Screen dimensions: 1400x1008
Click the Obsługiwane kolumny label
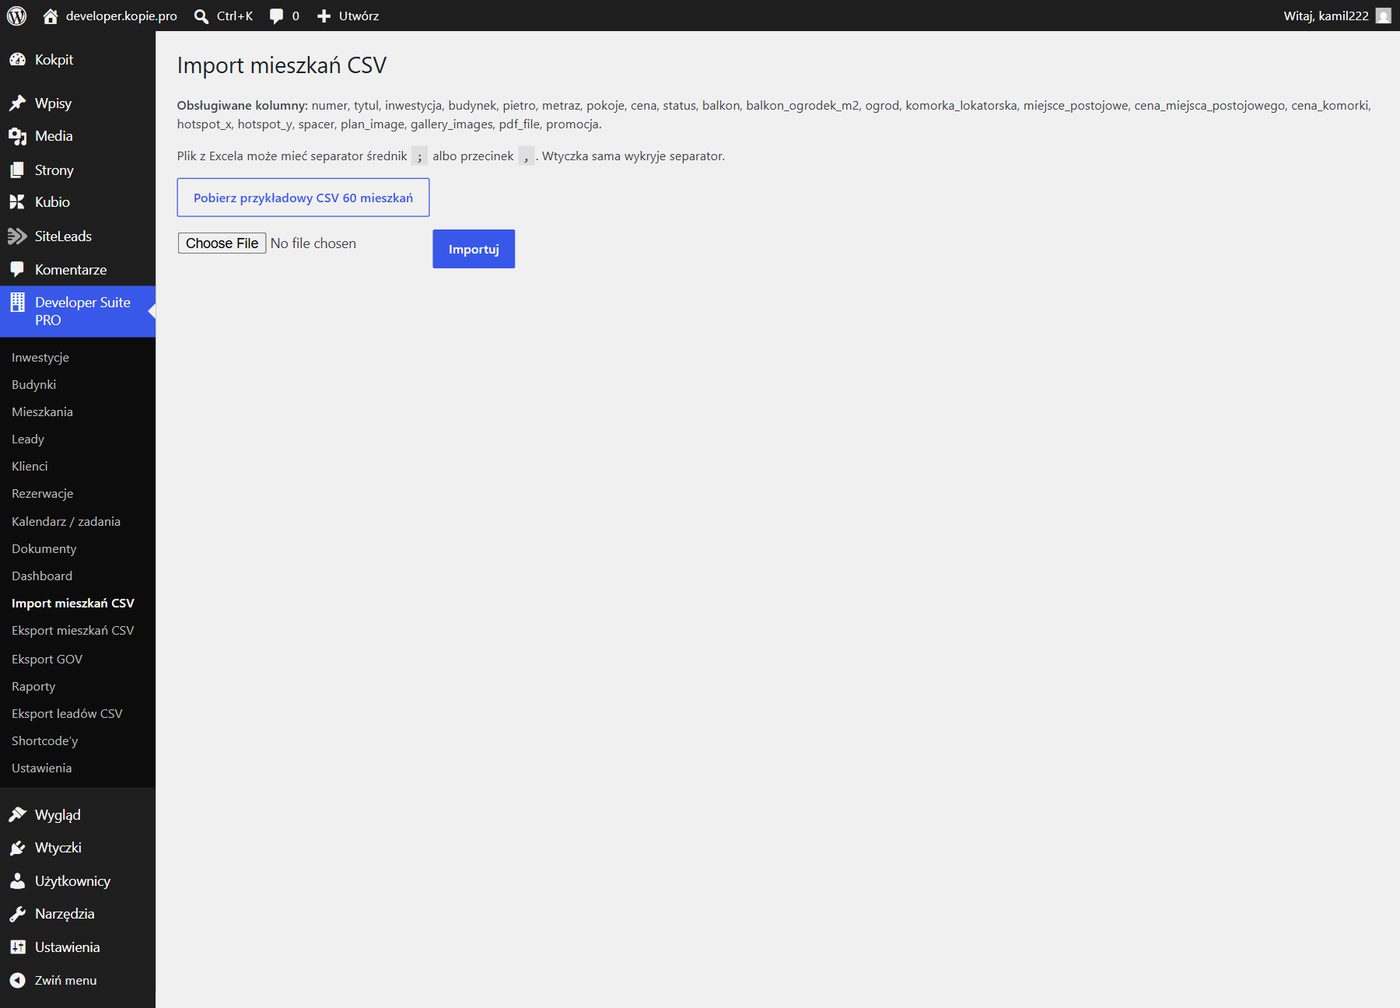pos(242,105)
